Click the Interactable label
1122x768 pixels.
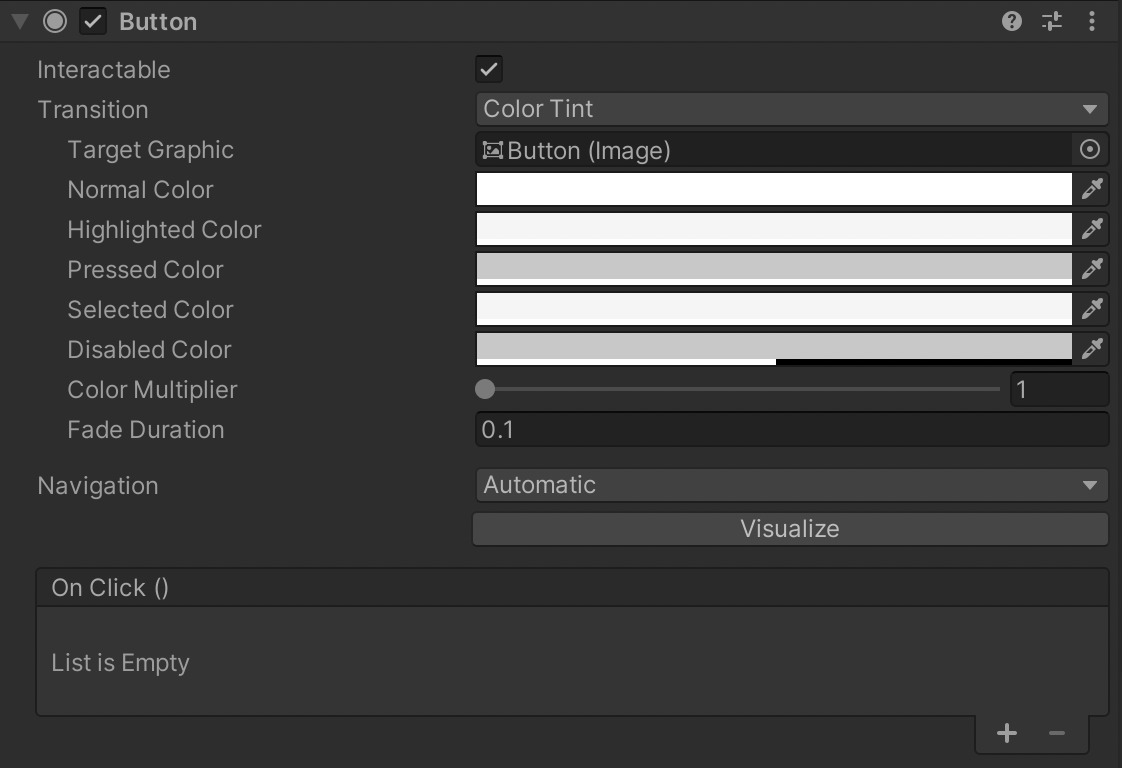(x=104, y=70)
